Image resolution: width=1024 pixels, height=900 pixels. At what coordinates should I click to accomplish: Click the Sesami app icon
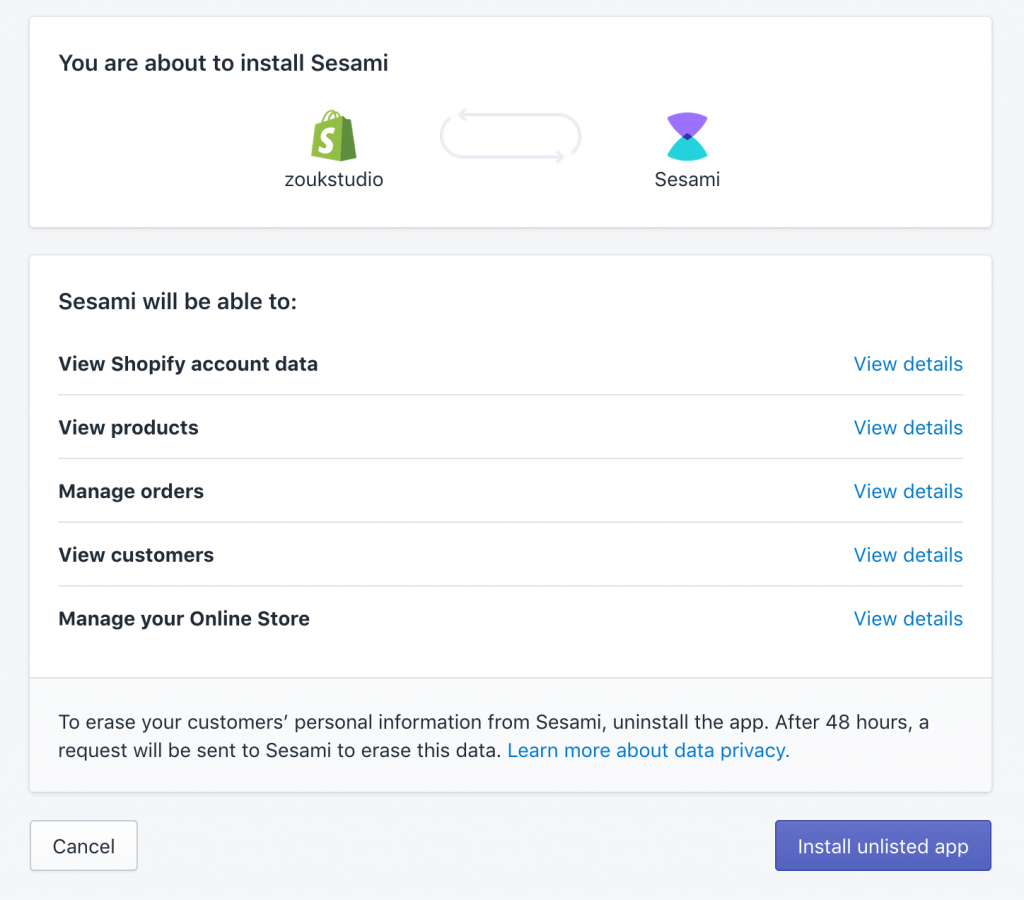[687, 135]
